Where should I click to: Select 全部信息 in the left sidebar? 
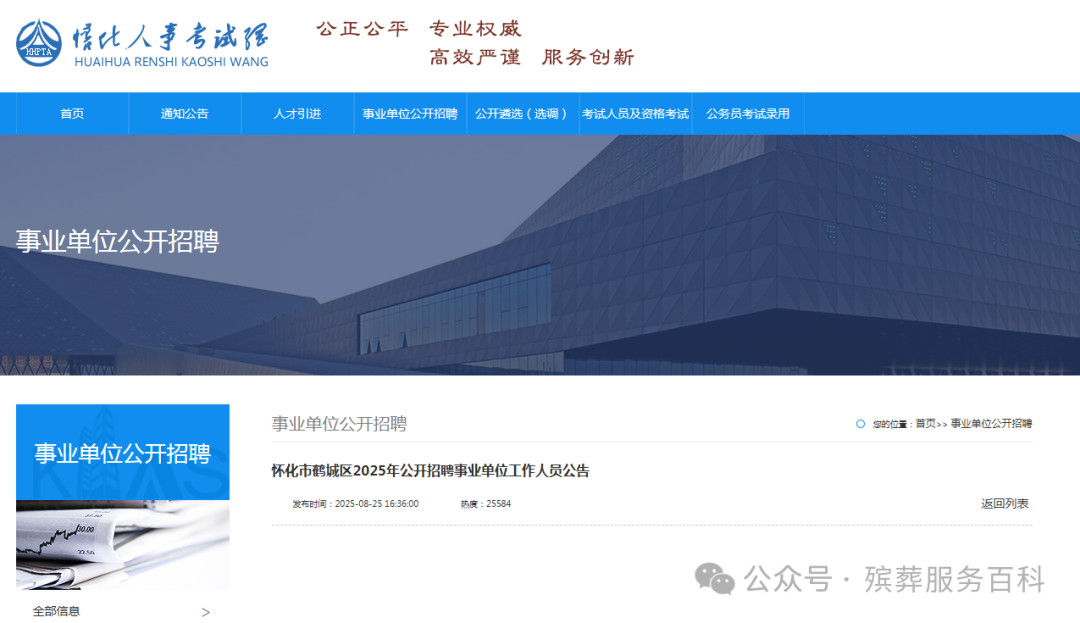56,611
